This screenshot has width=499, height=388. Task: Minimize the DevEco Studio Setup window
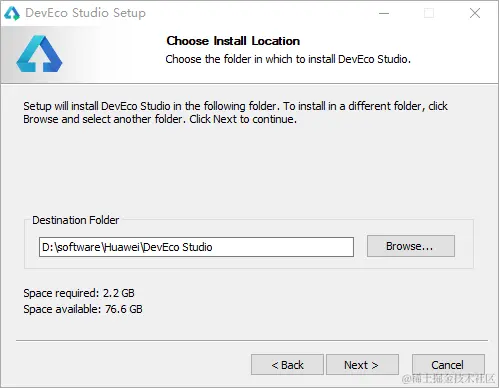(384, 13)
